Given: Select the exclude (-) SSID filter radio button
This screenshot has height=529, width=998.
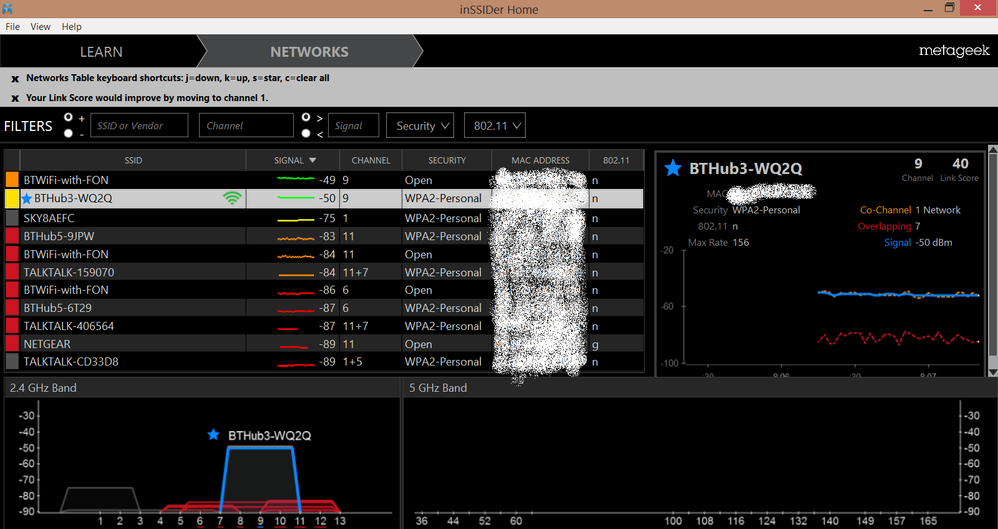Looking at the screenshot, I should (x=68, y=133).
